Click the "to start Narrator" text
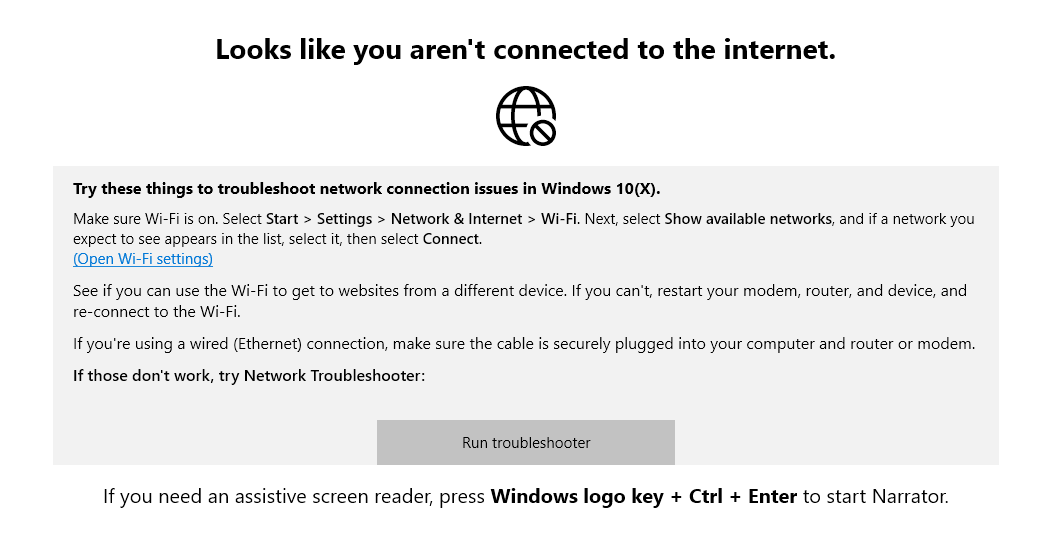The image size is (1049, 556). [x=876, y=496]
